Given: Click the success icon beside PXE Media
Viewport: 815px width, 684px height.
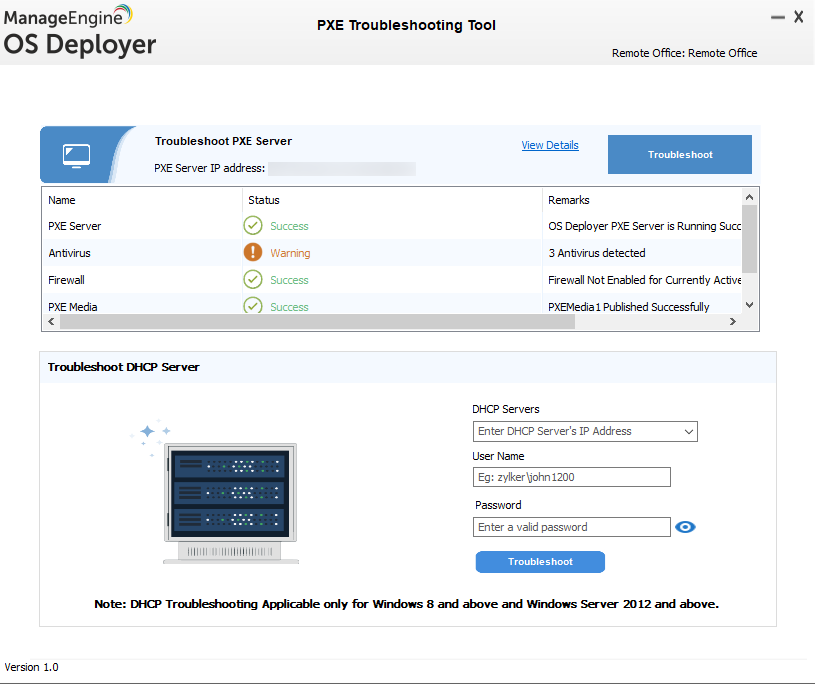Looking at the screenshot, I should 253,306.
